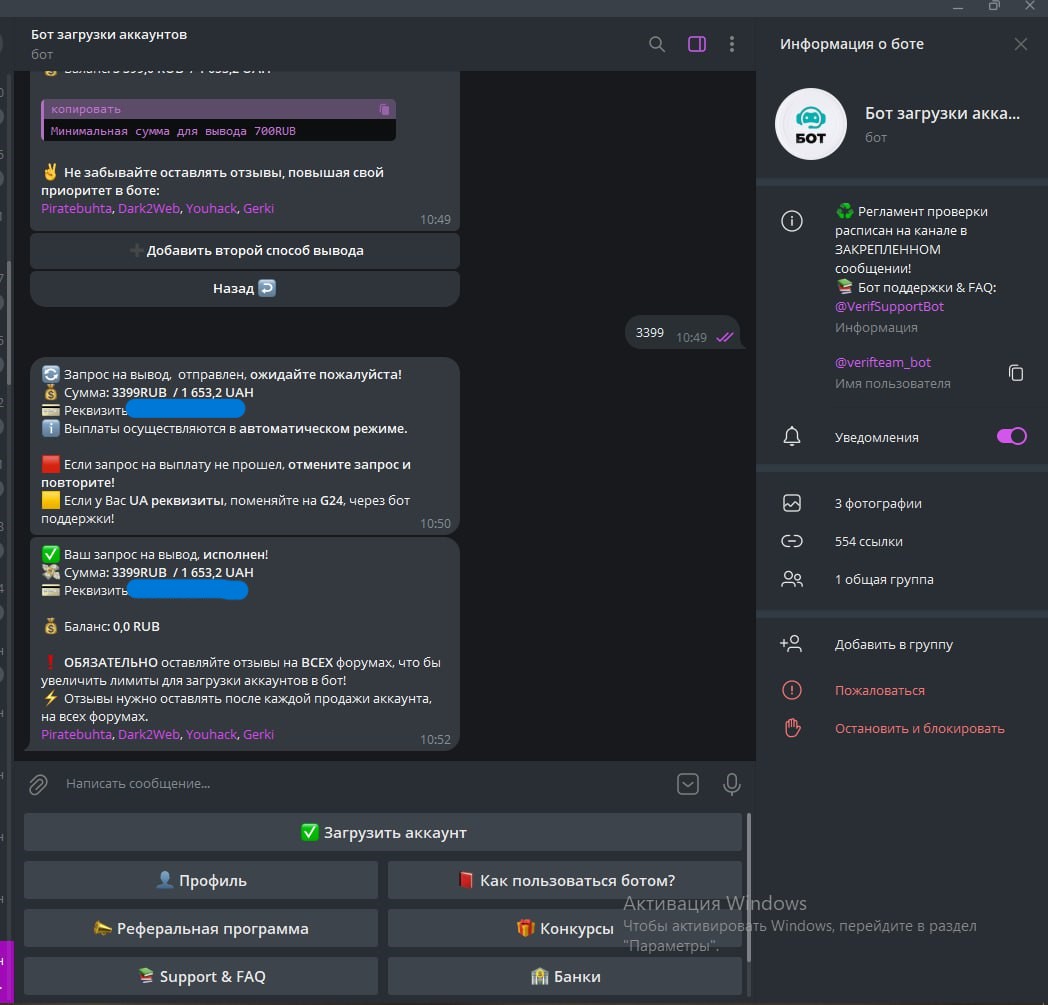Screen dimensions: 1048x1005
Task: Toggle the side panel icon in header
Action: point(697,44)
